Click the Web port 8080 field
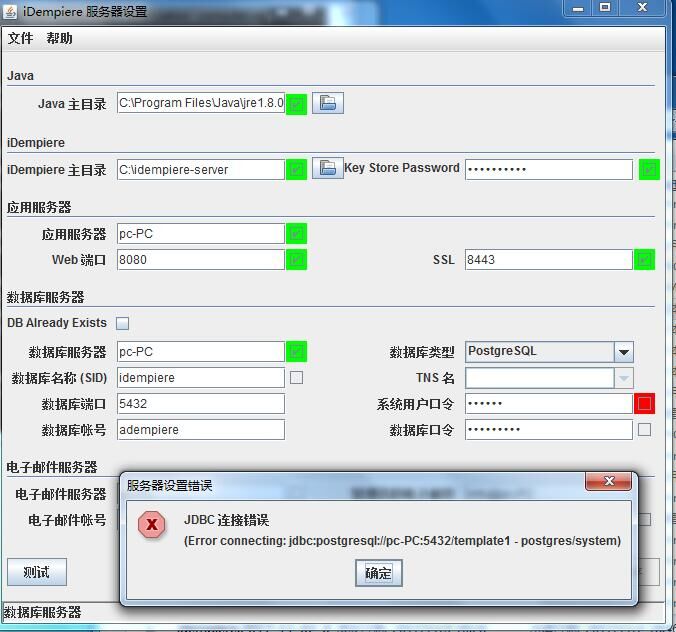This screenshot has height=632, width=676. point(201,260)
